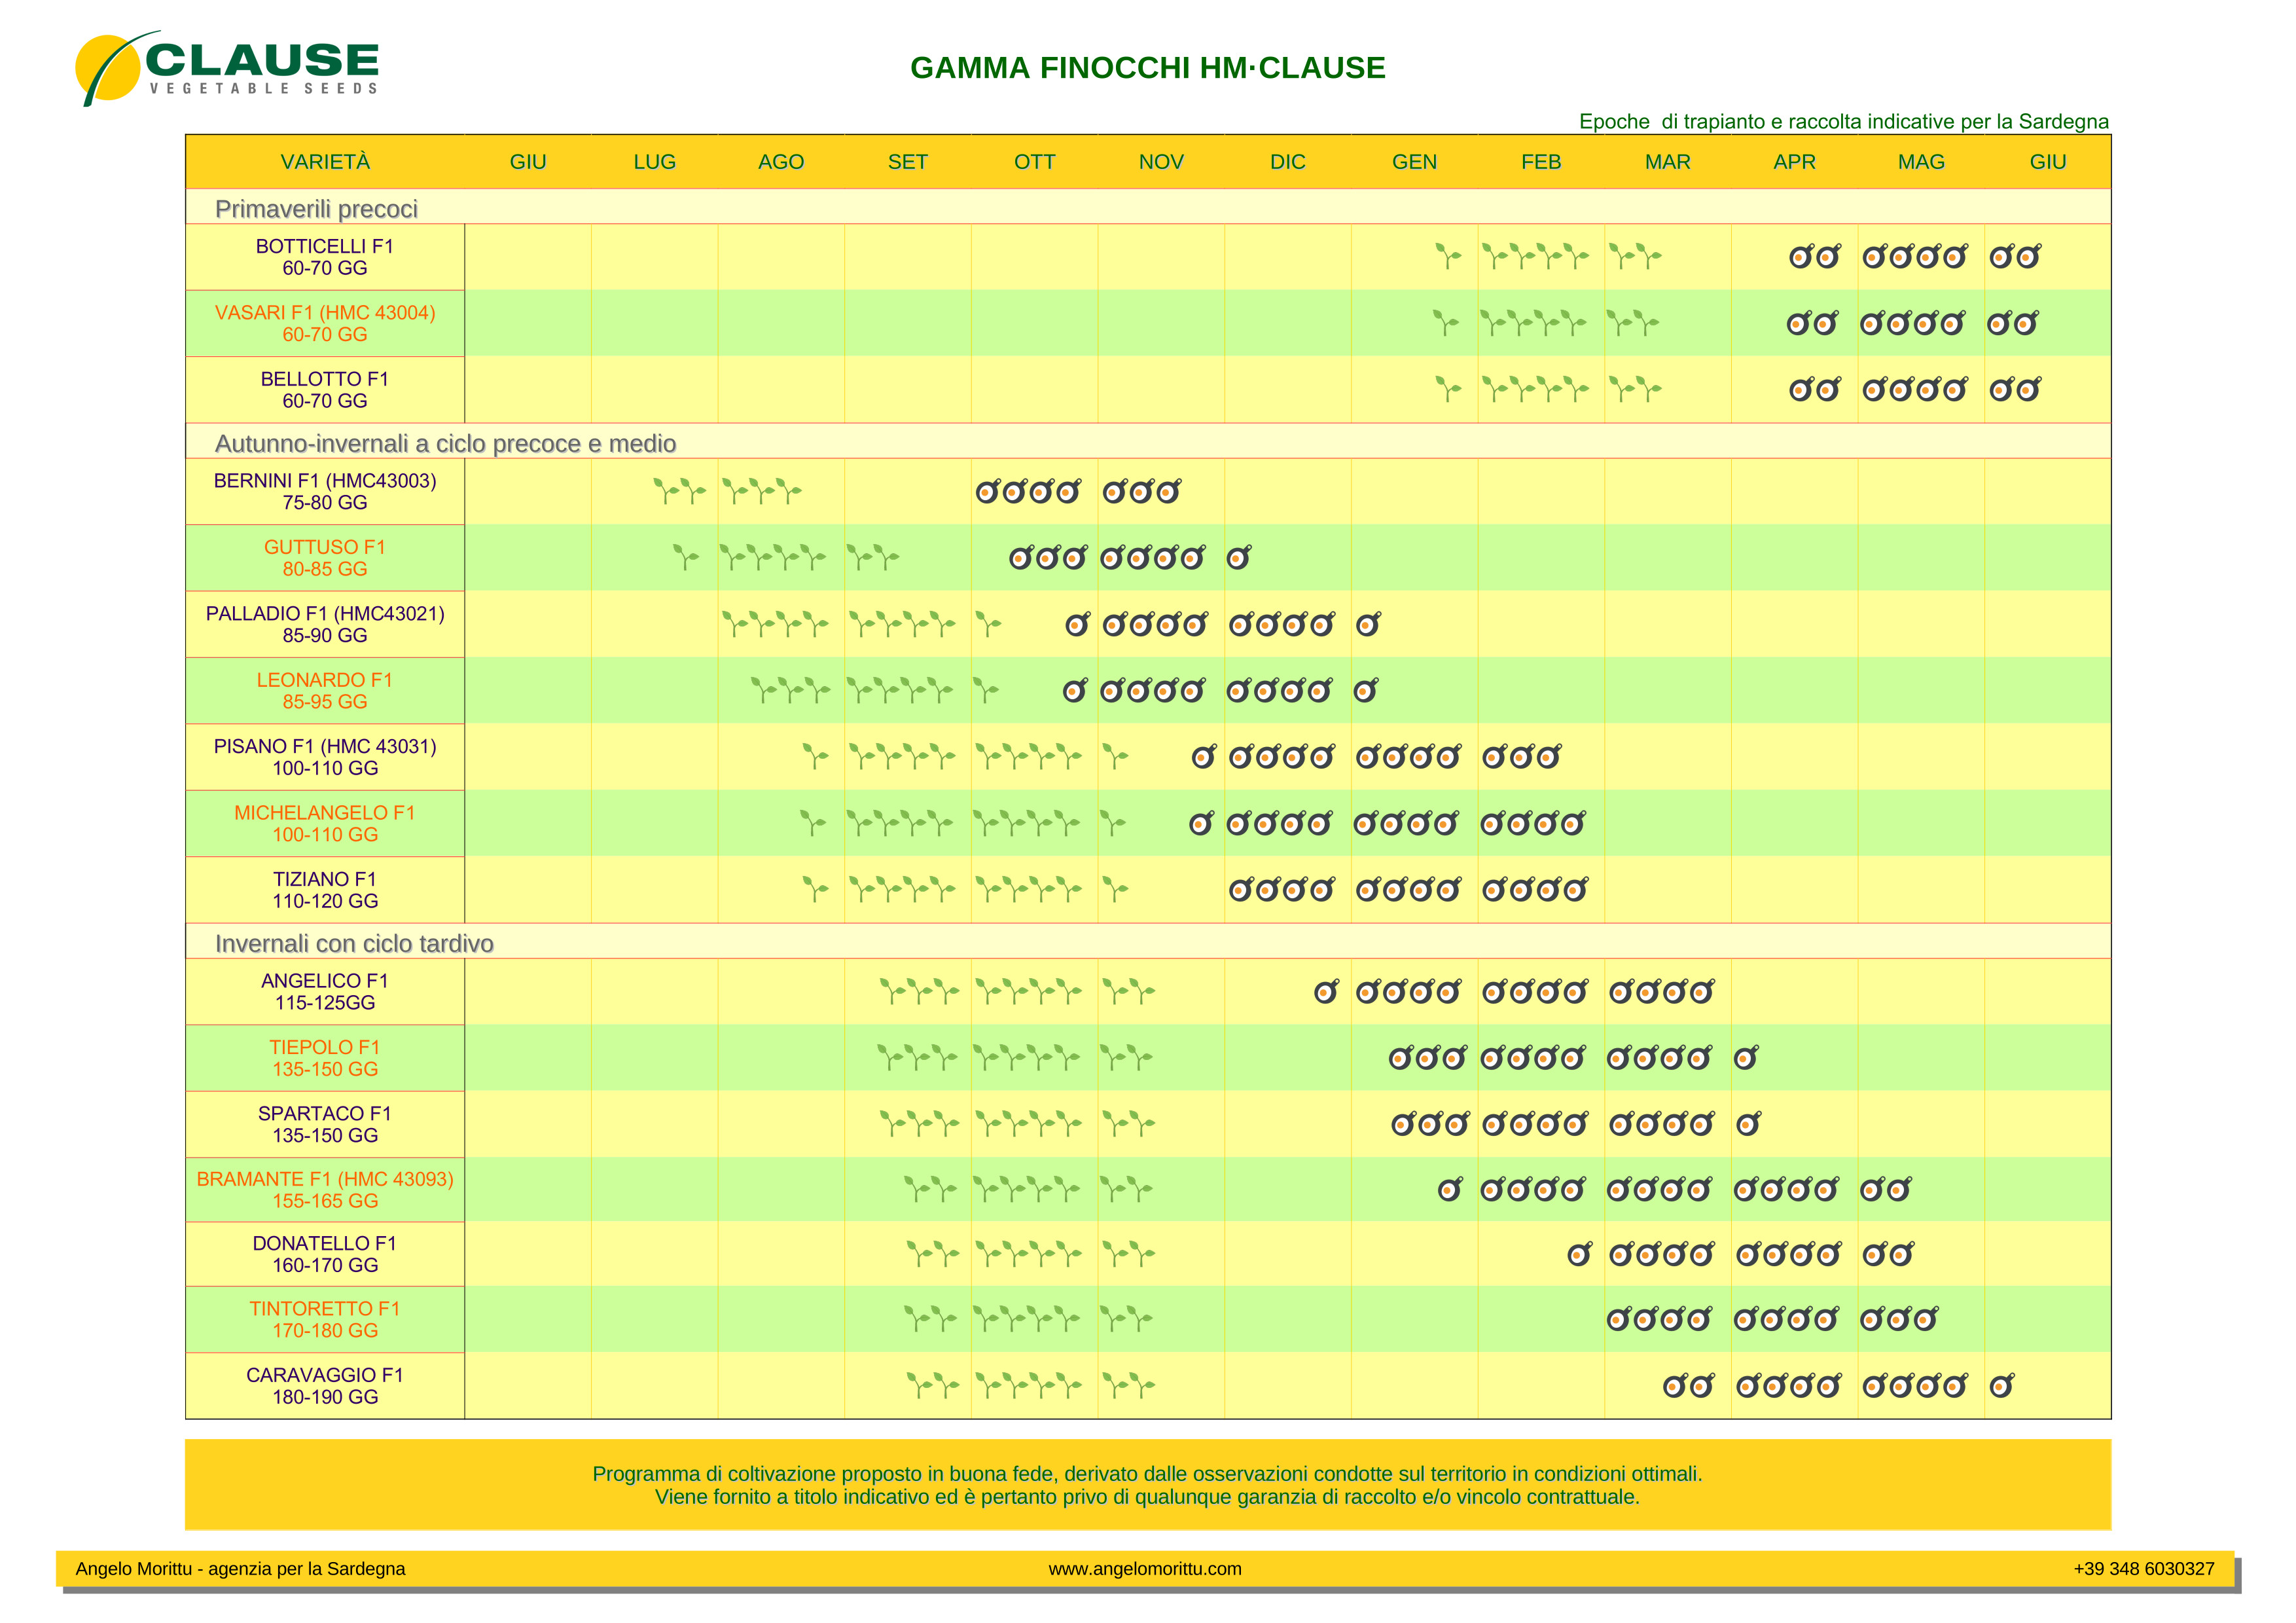Click the +39 348 6030327 phone number
The height and width of the screenshot is (1623, 2296).
tap(2144, 1568)
